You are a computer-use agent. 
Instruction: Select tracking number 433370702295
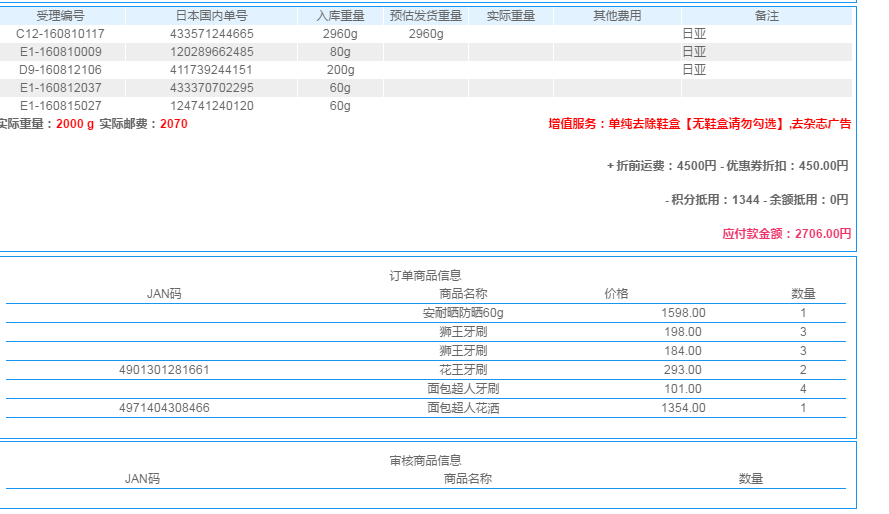211,88
